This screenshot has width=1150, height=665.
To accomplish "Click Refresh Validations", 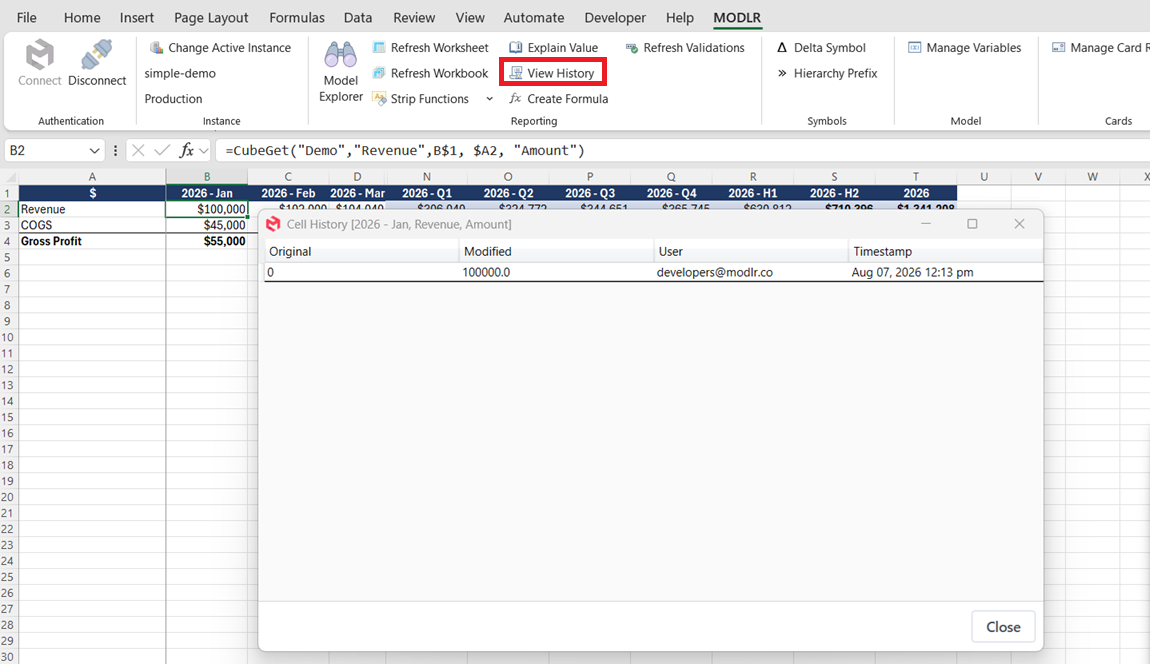I will (685, 48).
